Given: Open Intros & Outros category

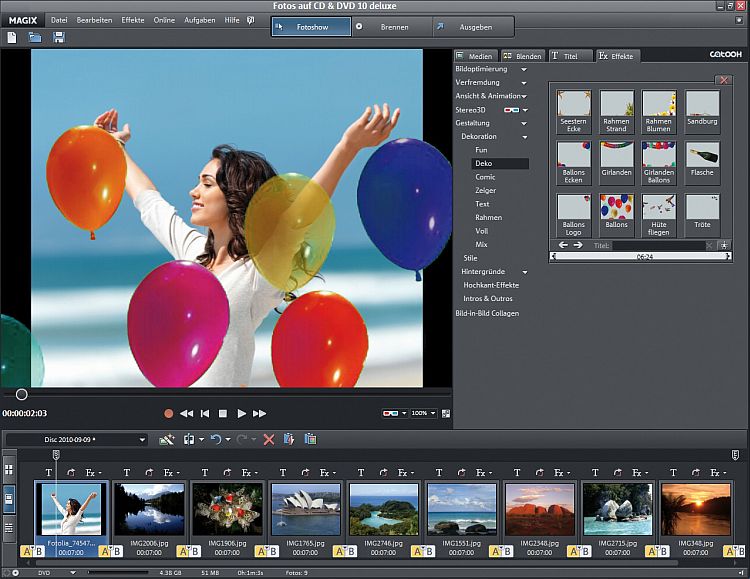Looking at the screenshot, I should (490, 298).
